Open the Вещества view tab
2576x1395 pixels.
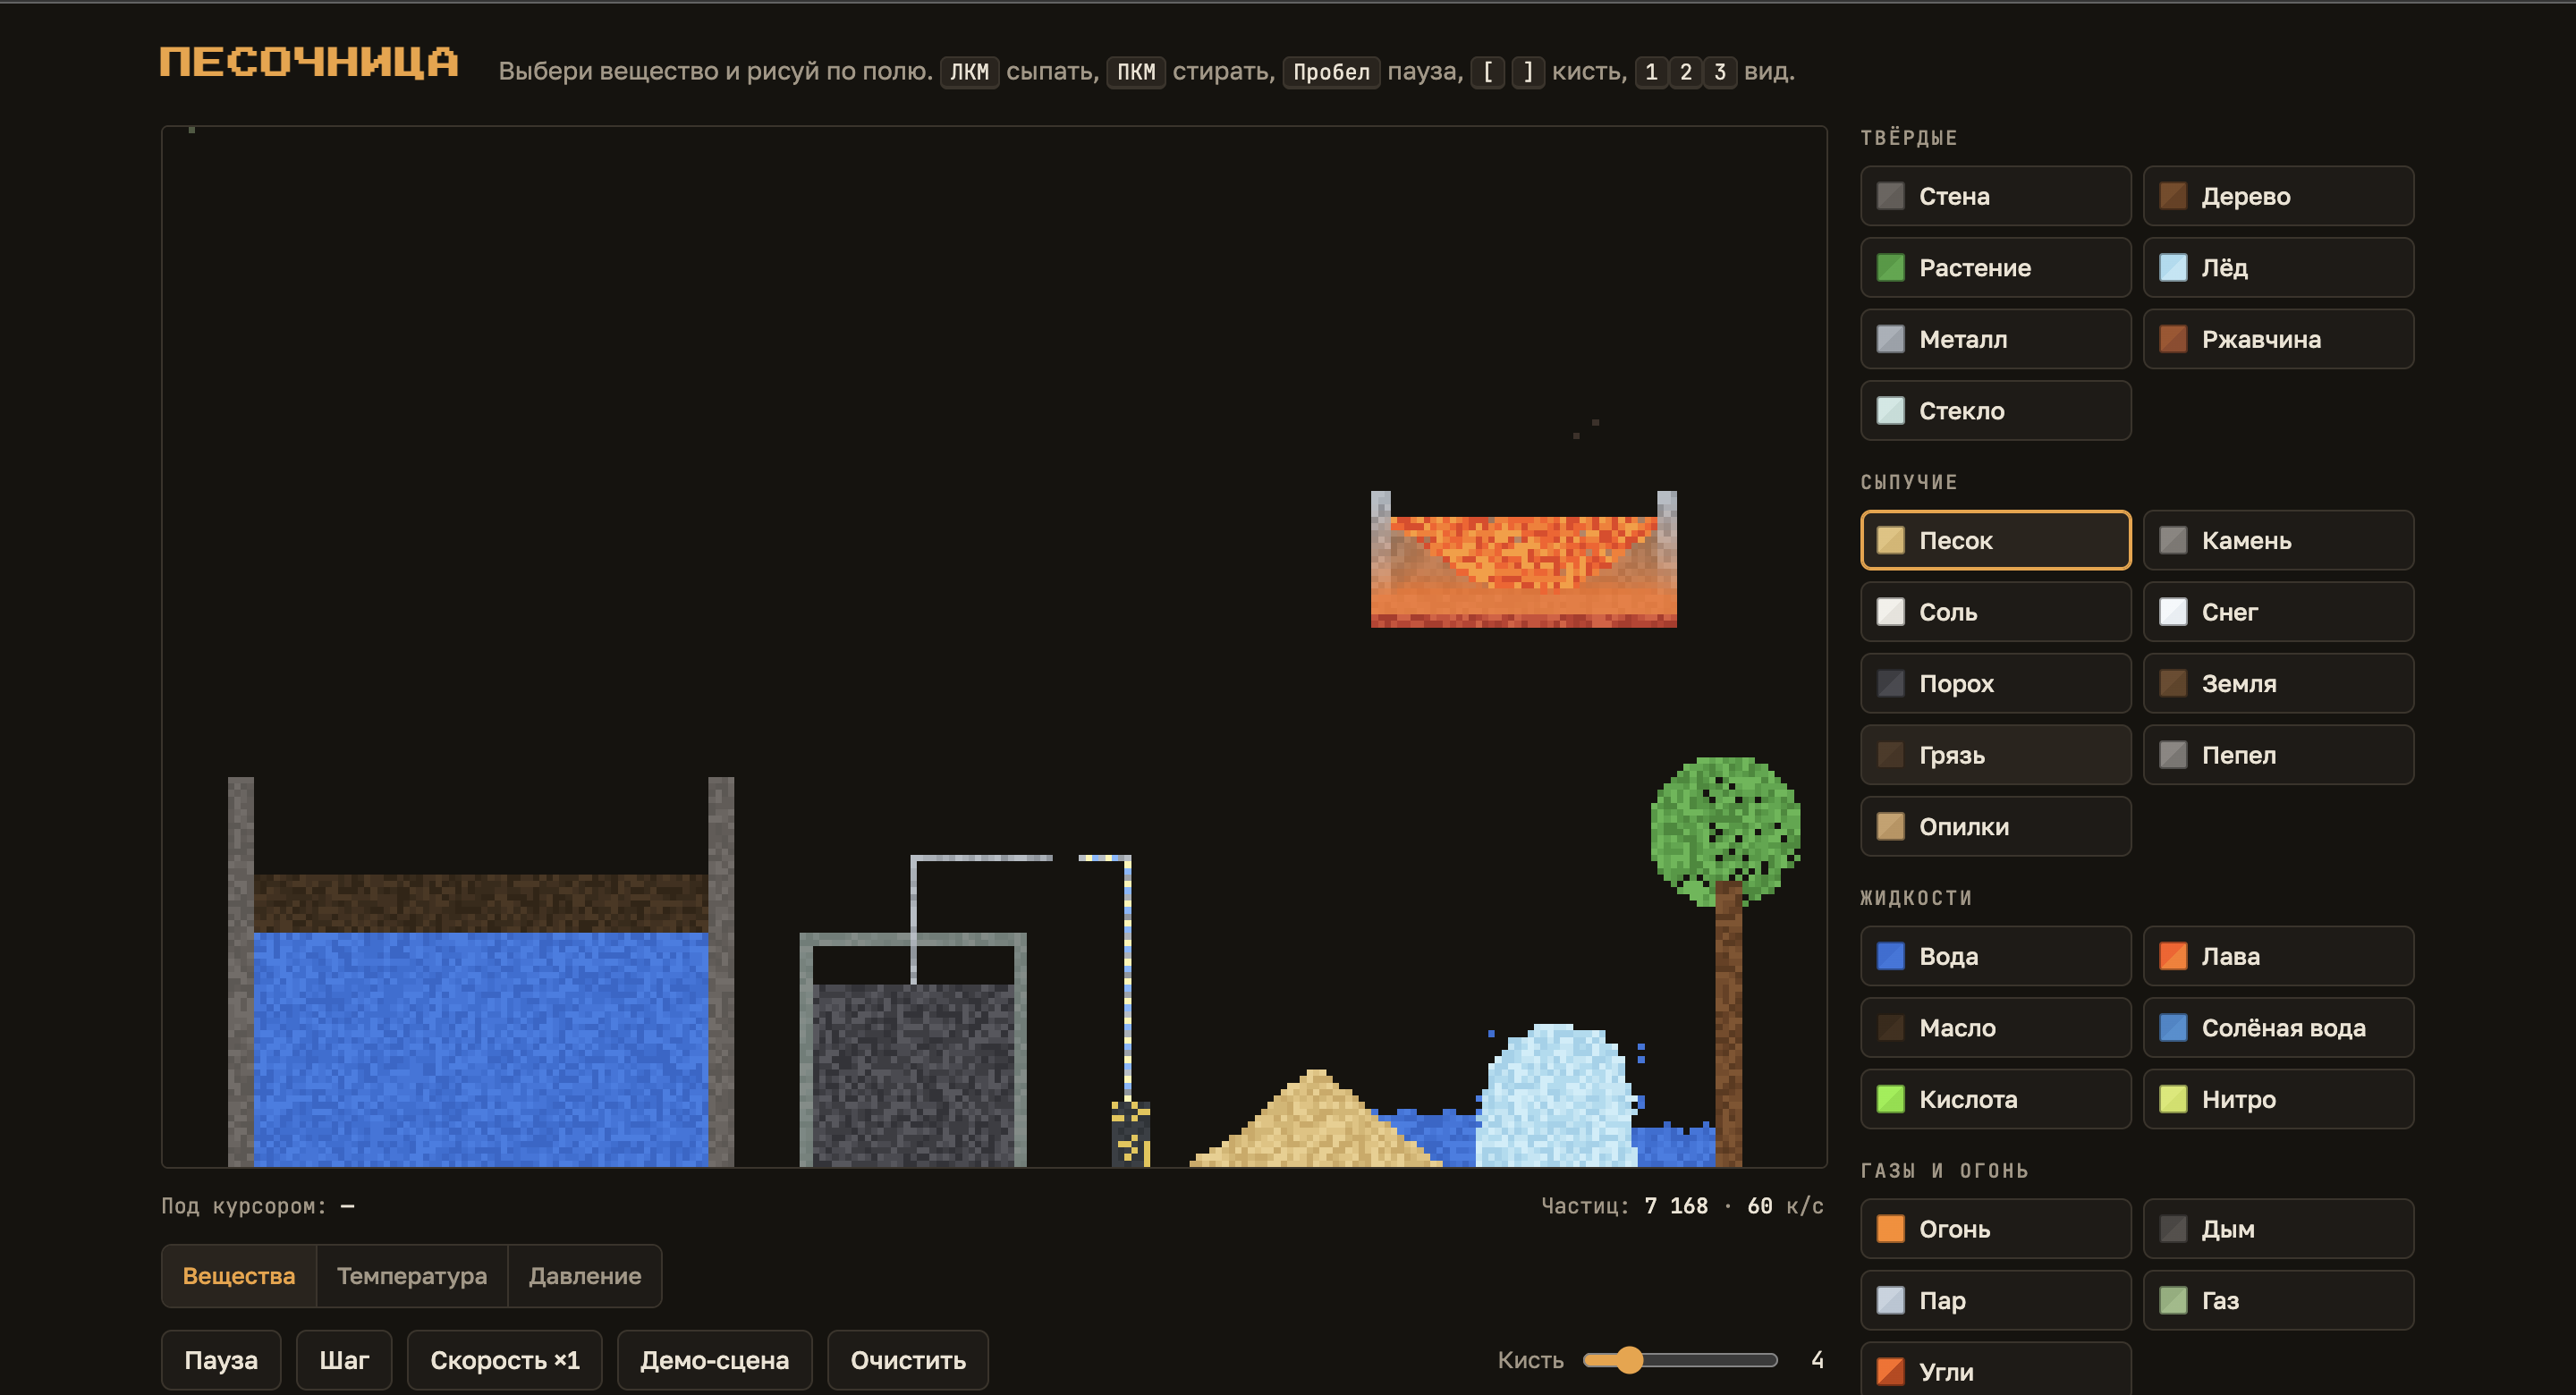(239, 1276)
